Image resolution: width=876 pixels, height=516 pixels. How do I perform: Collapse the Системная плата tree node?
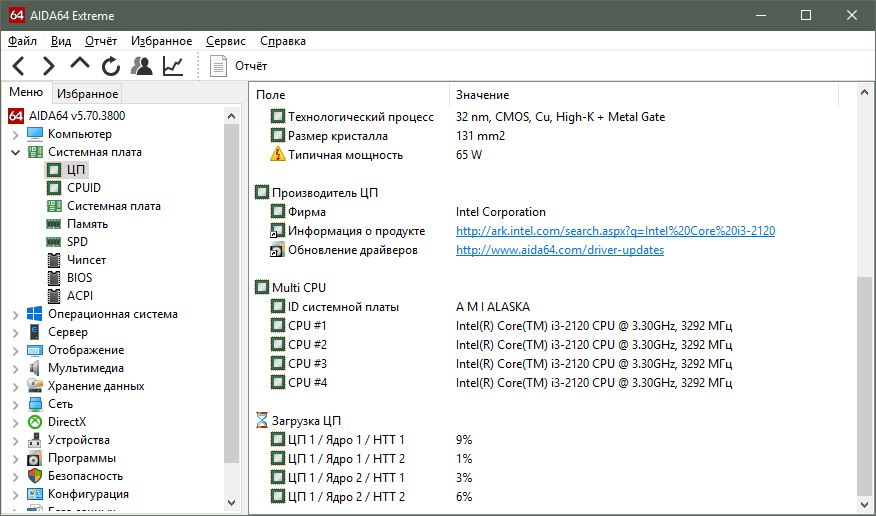tap(15, 153)
